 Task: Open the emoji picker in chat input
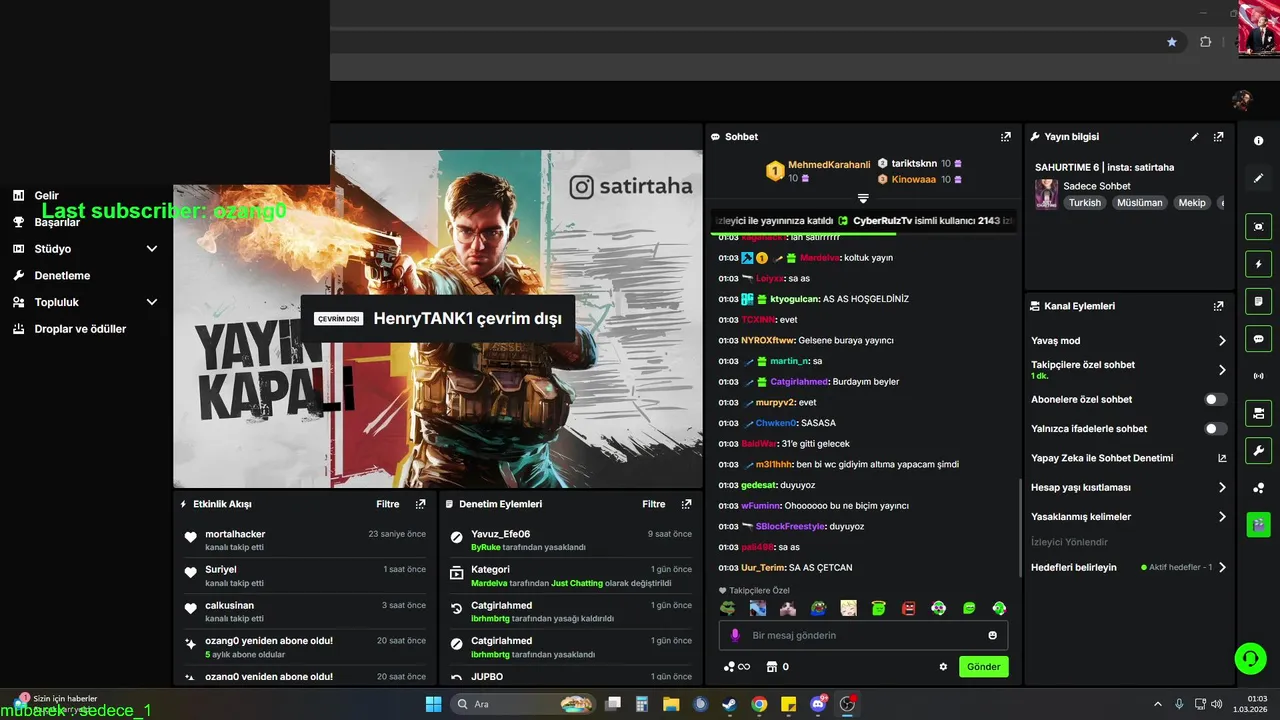(x=992, y=635)
